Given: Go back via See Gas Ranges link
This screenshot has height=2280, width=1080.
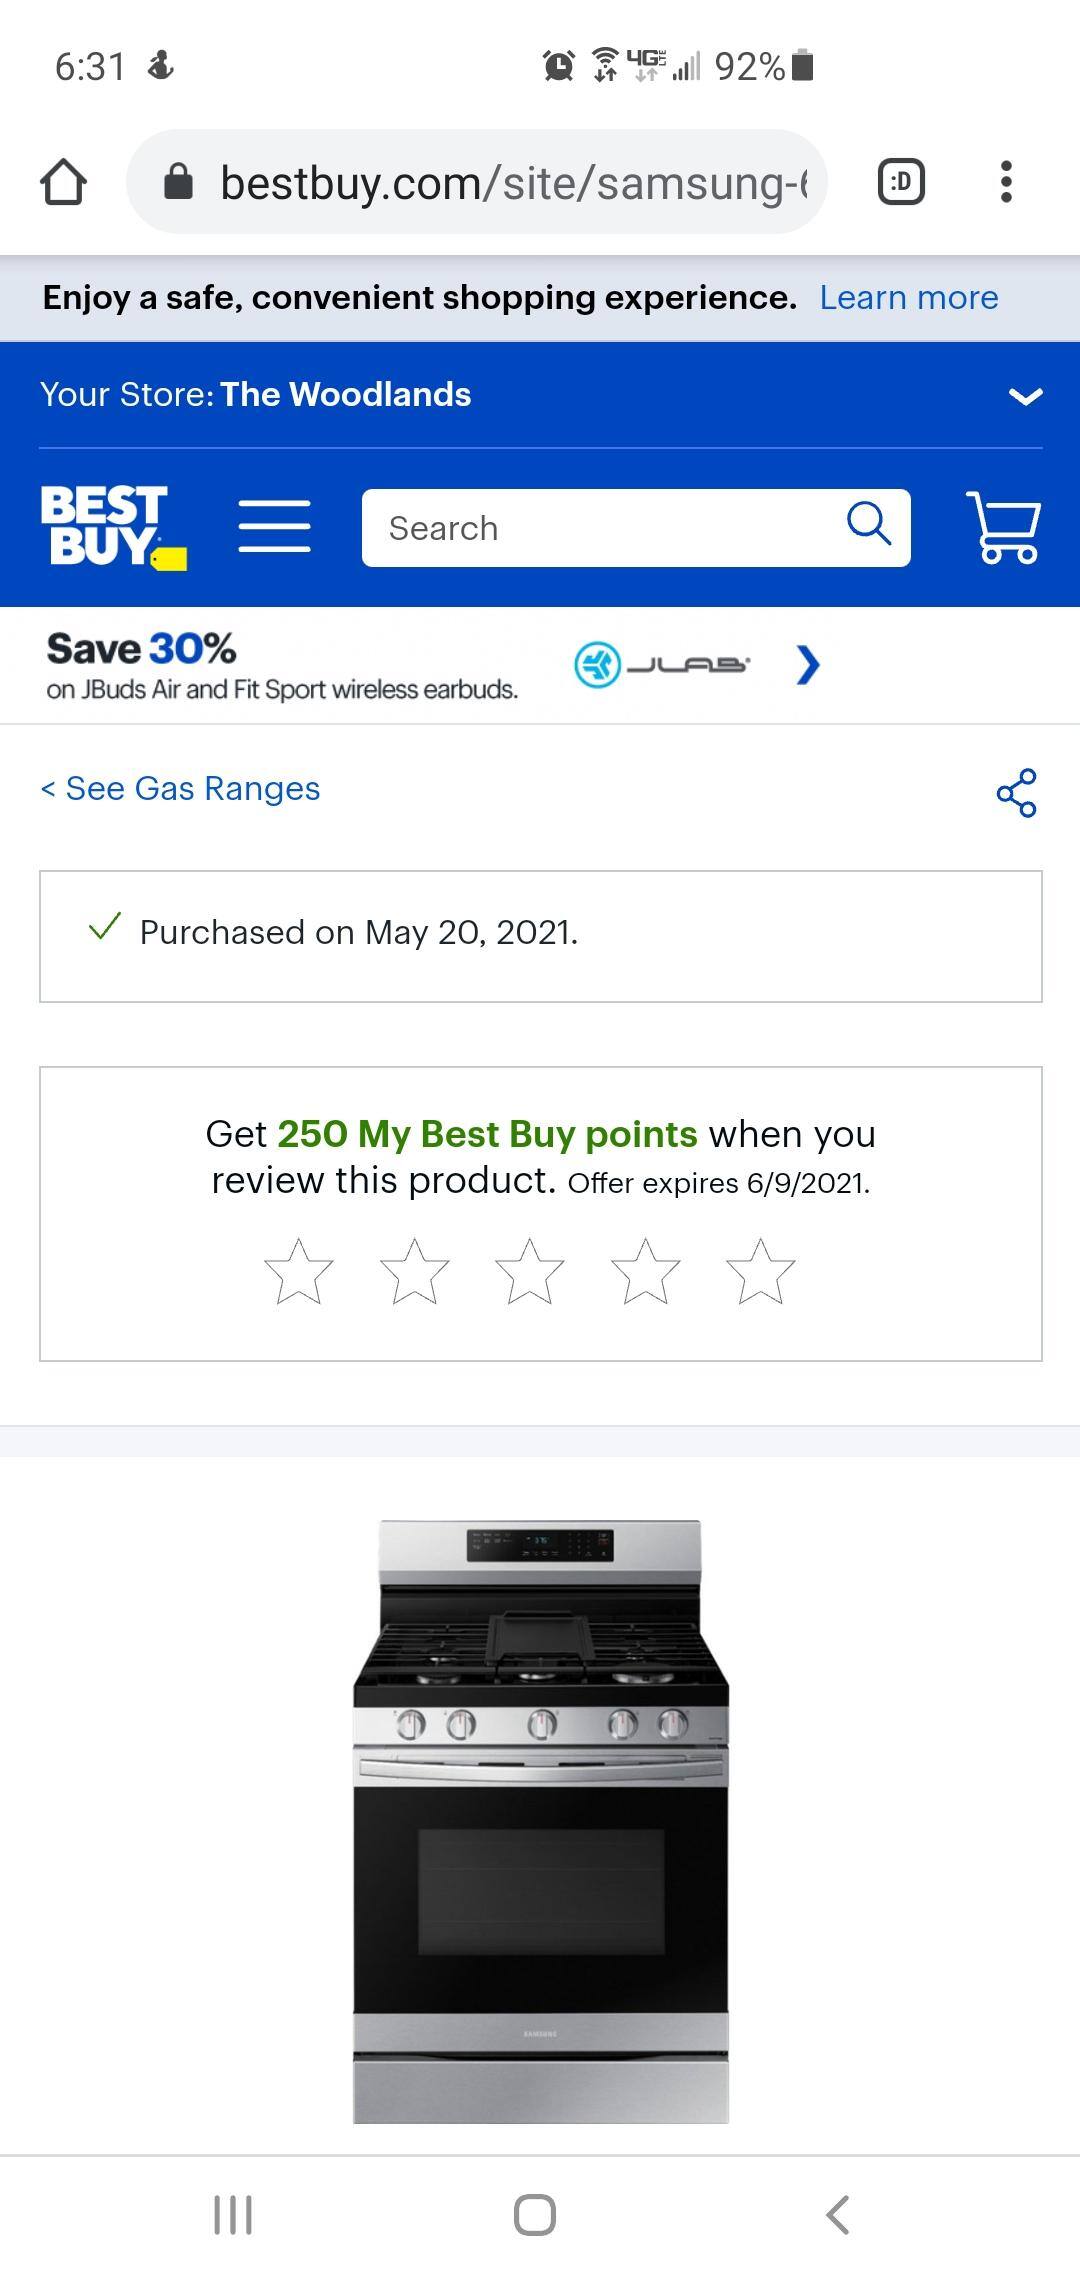Looking at the screenshot, I should coord(180,788).
